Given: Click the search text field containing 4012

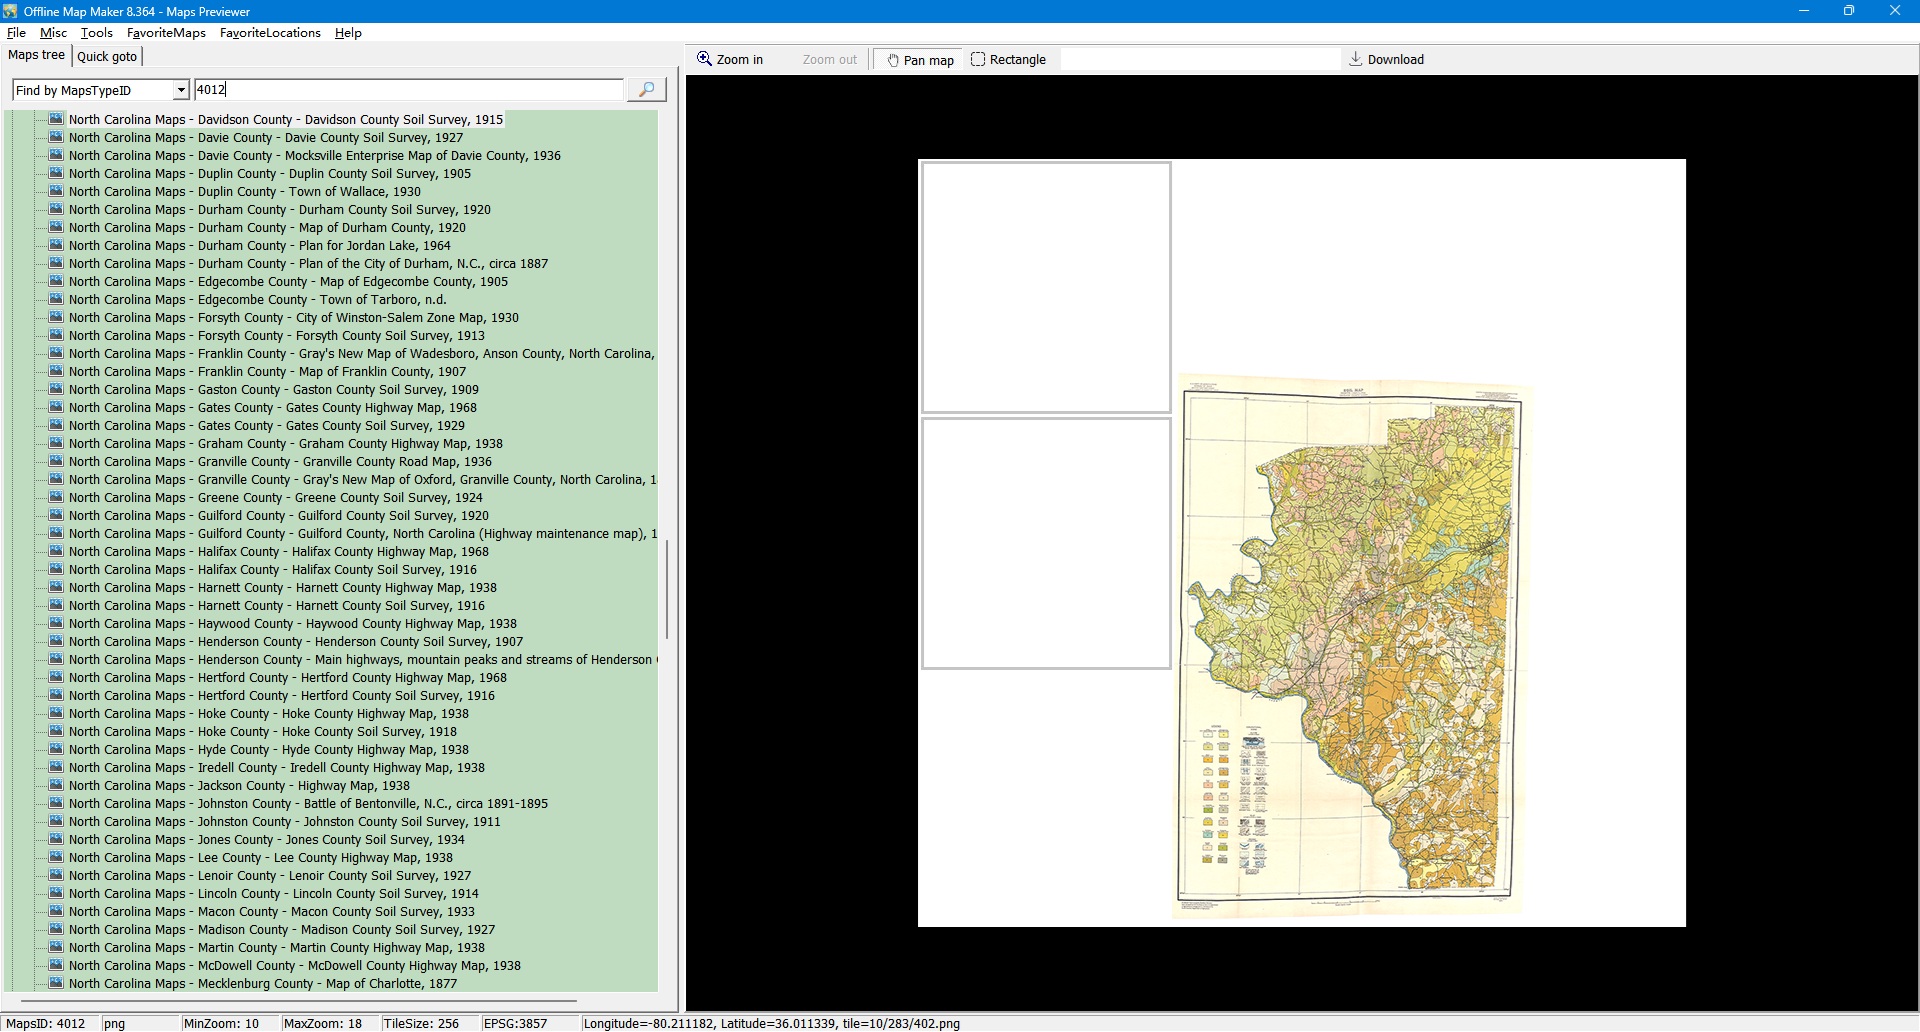Looking at the screenshot, I should (x=408, y=90).
